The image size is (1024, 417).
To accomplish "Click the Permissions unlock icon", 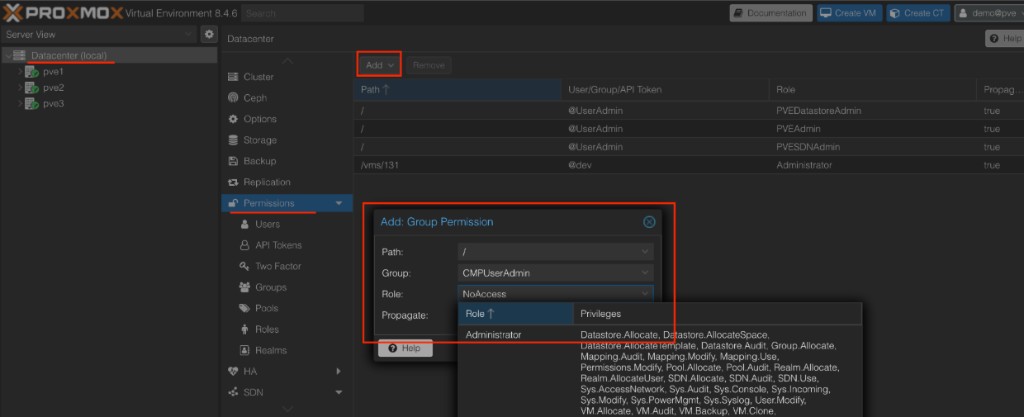I will click(x=232, y=204).
